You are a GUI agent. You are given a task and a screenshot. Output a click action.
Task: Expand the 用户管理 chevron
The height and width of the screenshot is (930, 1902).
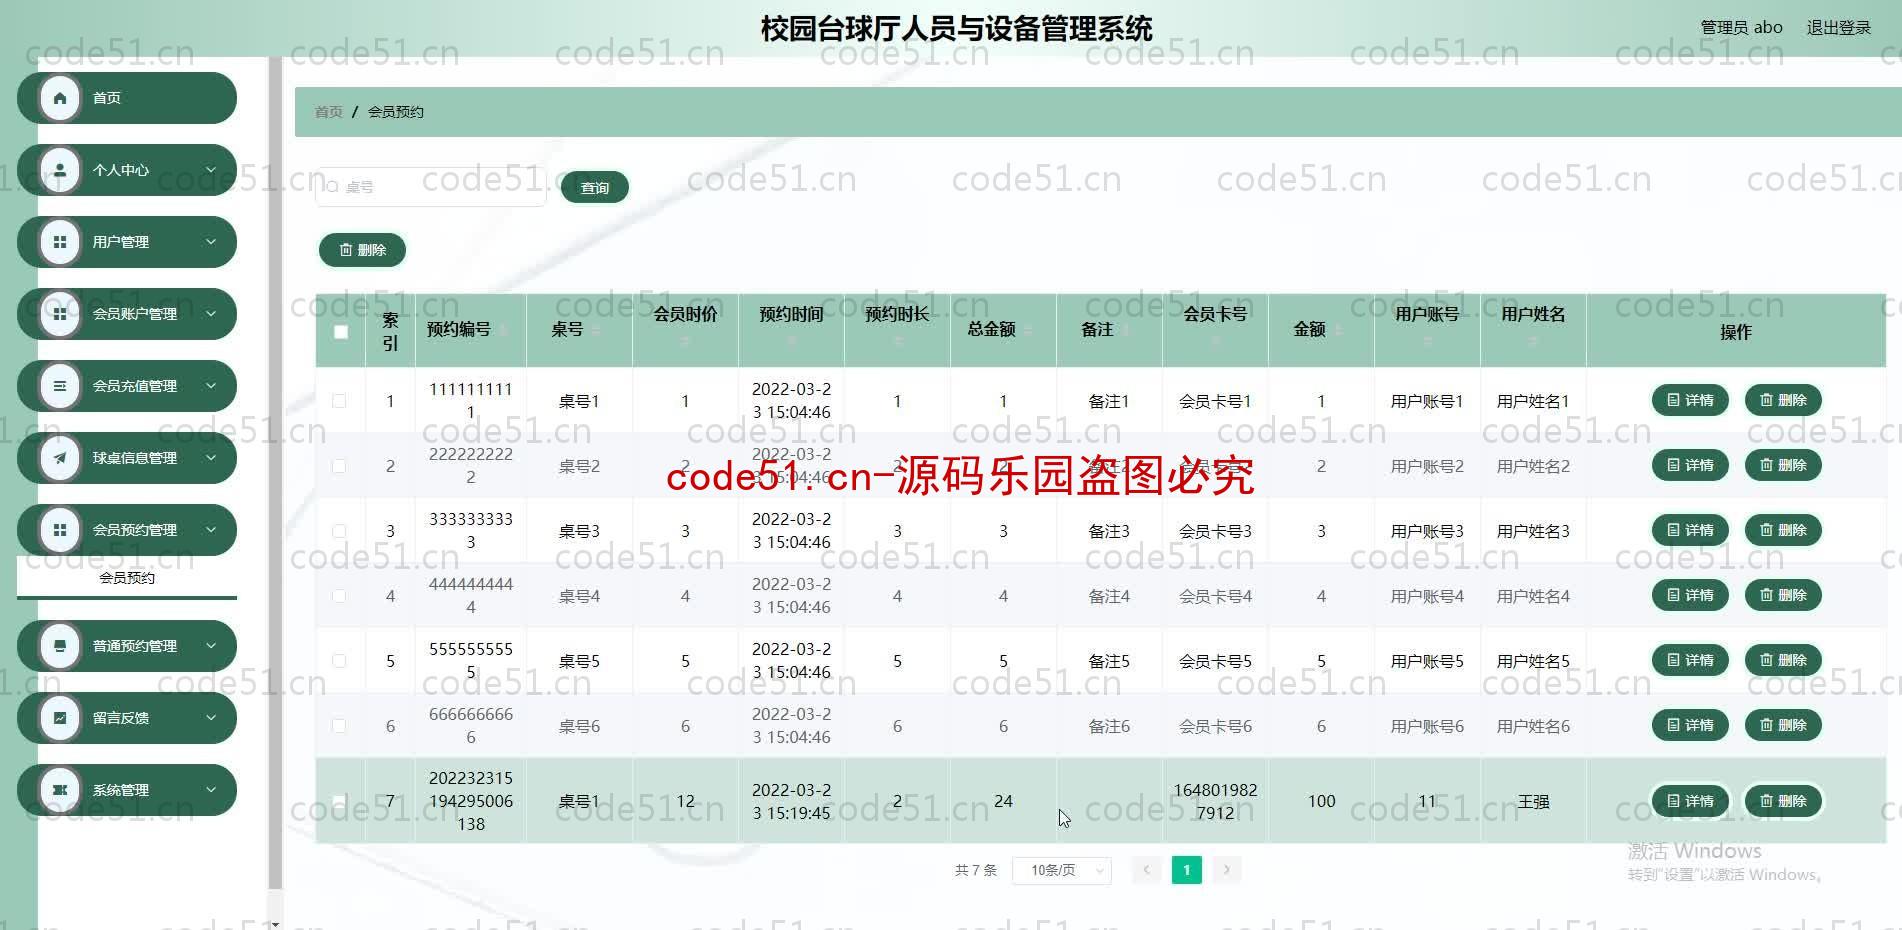point(211,242)
